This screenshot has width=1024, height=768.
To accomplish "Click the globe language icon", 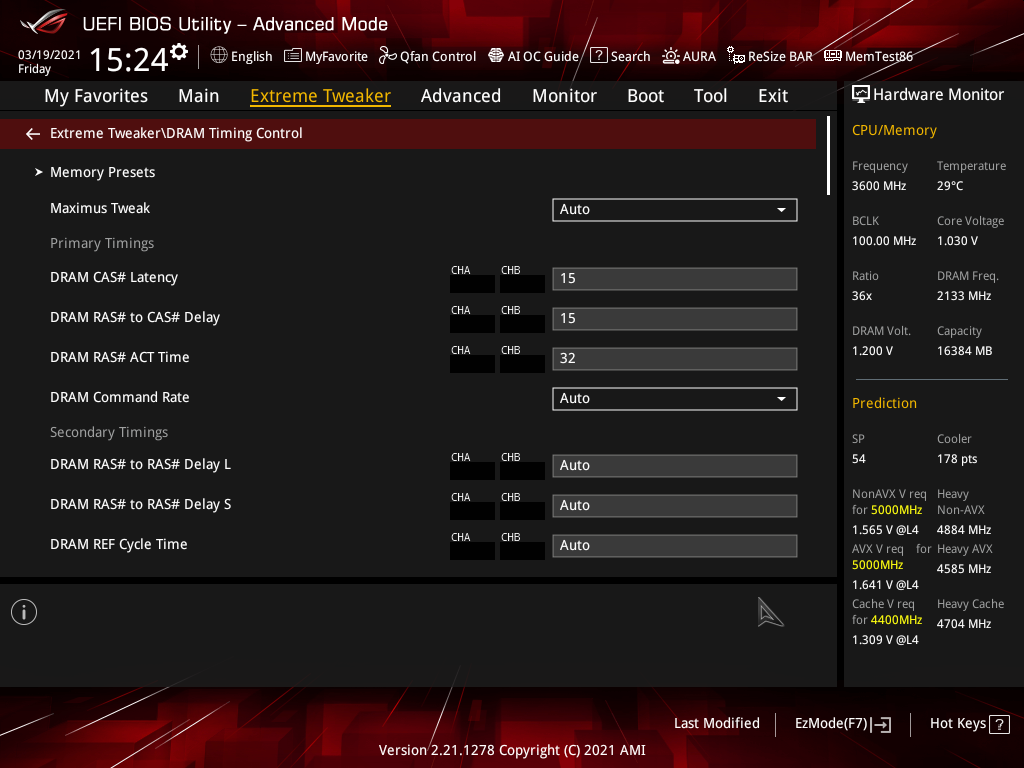I will click(x=219, y=56).
